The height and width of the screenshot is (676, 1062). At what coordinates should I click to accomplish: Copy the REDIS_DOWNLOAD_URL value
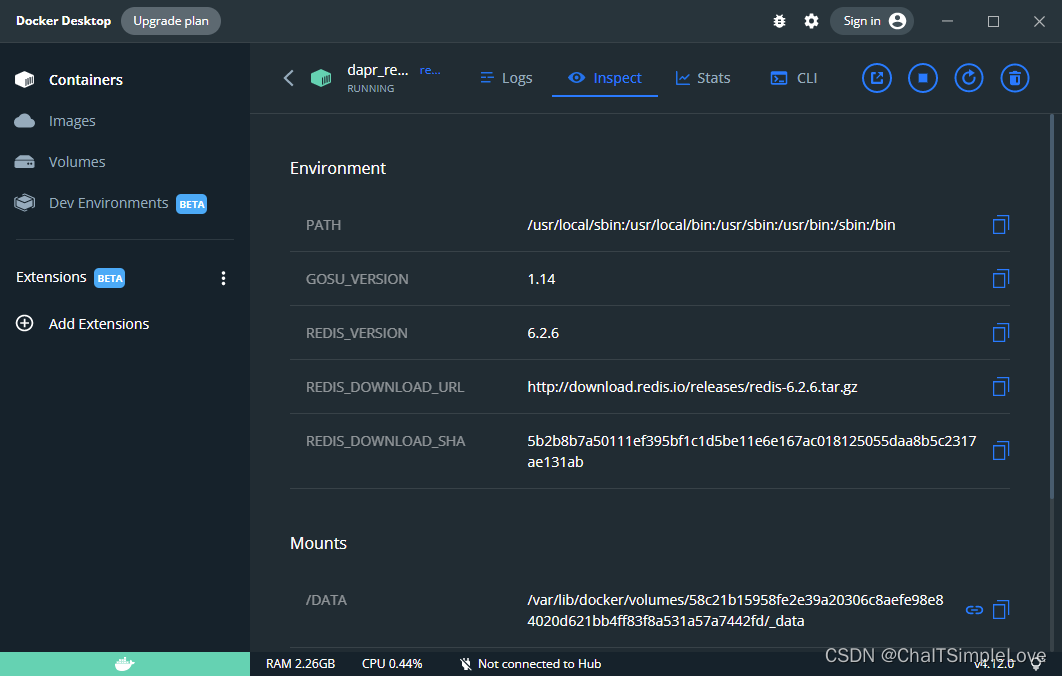point(1001,387)
